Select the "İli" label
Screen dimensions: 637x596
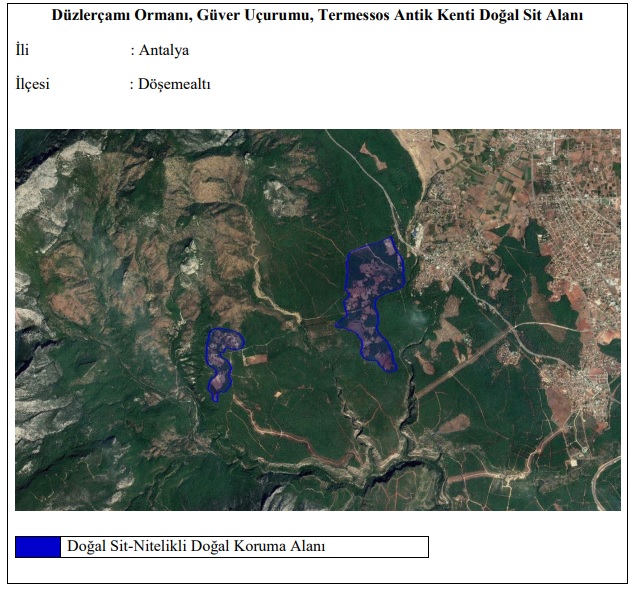click(x=22, y=50)
